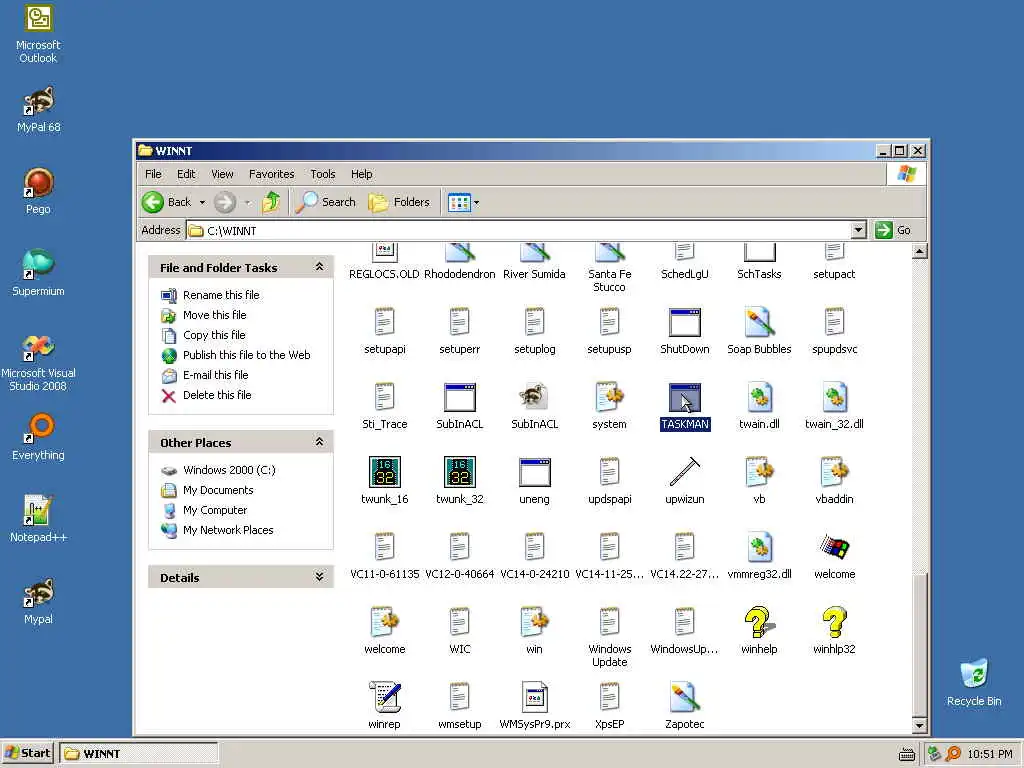Open the File menu
The height and width of the screenshot is (768, 1024).
(153, 174)
